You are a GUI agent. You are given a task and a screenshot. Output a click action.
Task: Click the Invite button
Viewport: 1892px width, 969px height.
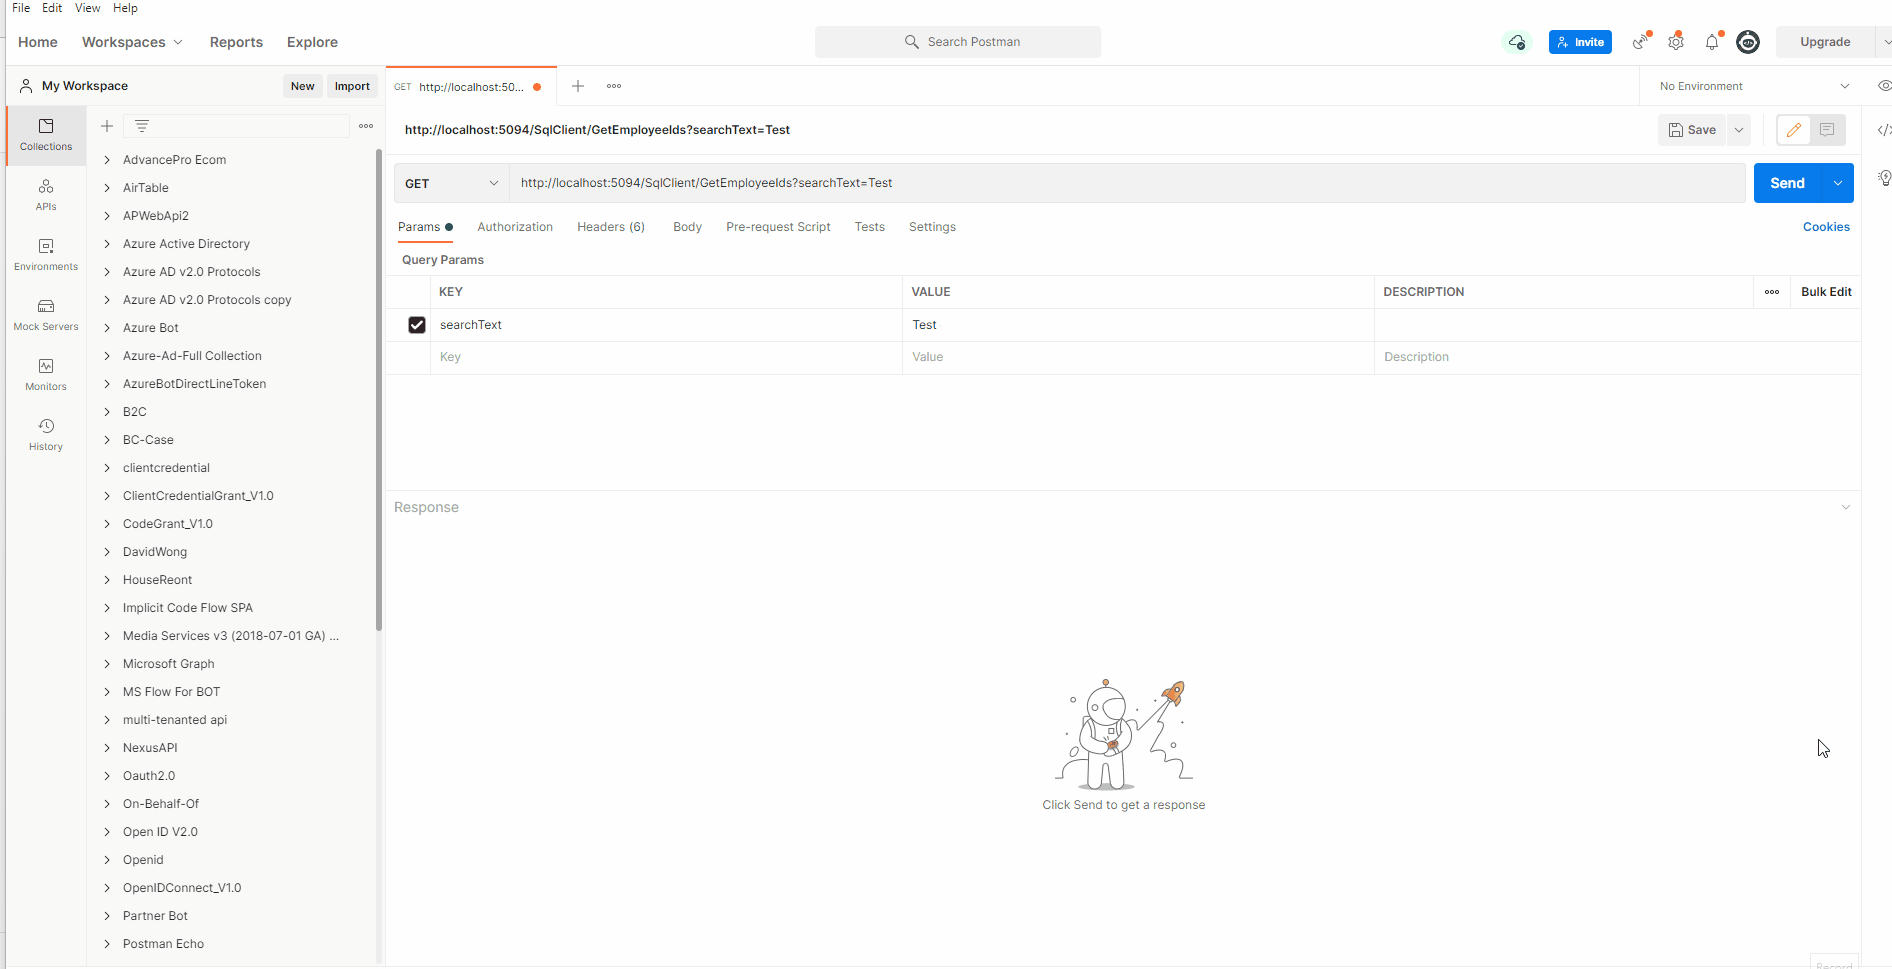tap(1580, 42)
